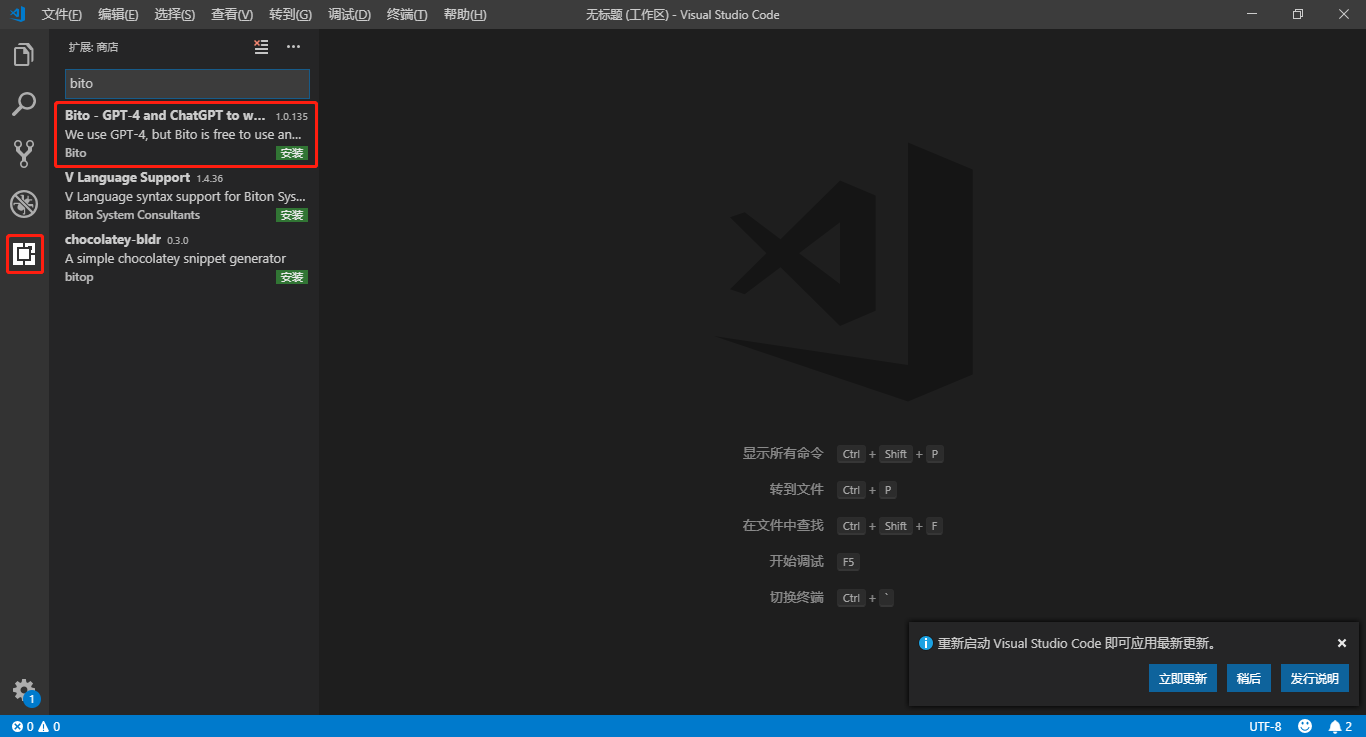Click the 在文件中查找 shortcut hint
Viewport: 1366px width, 737px height.
click(783, 525)
